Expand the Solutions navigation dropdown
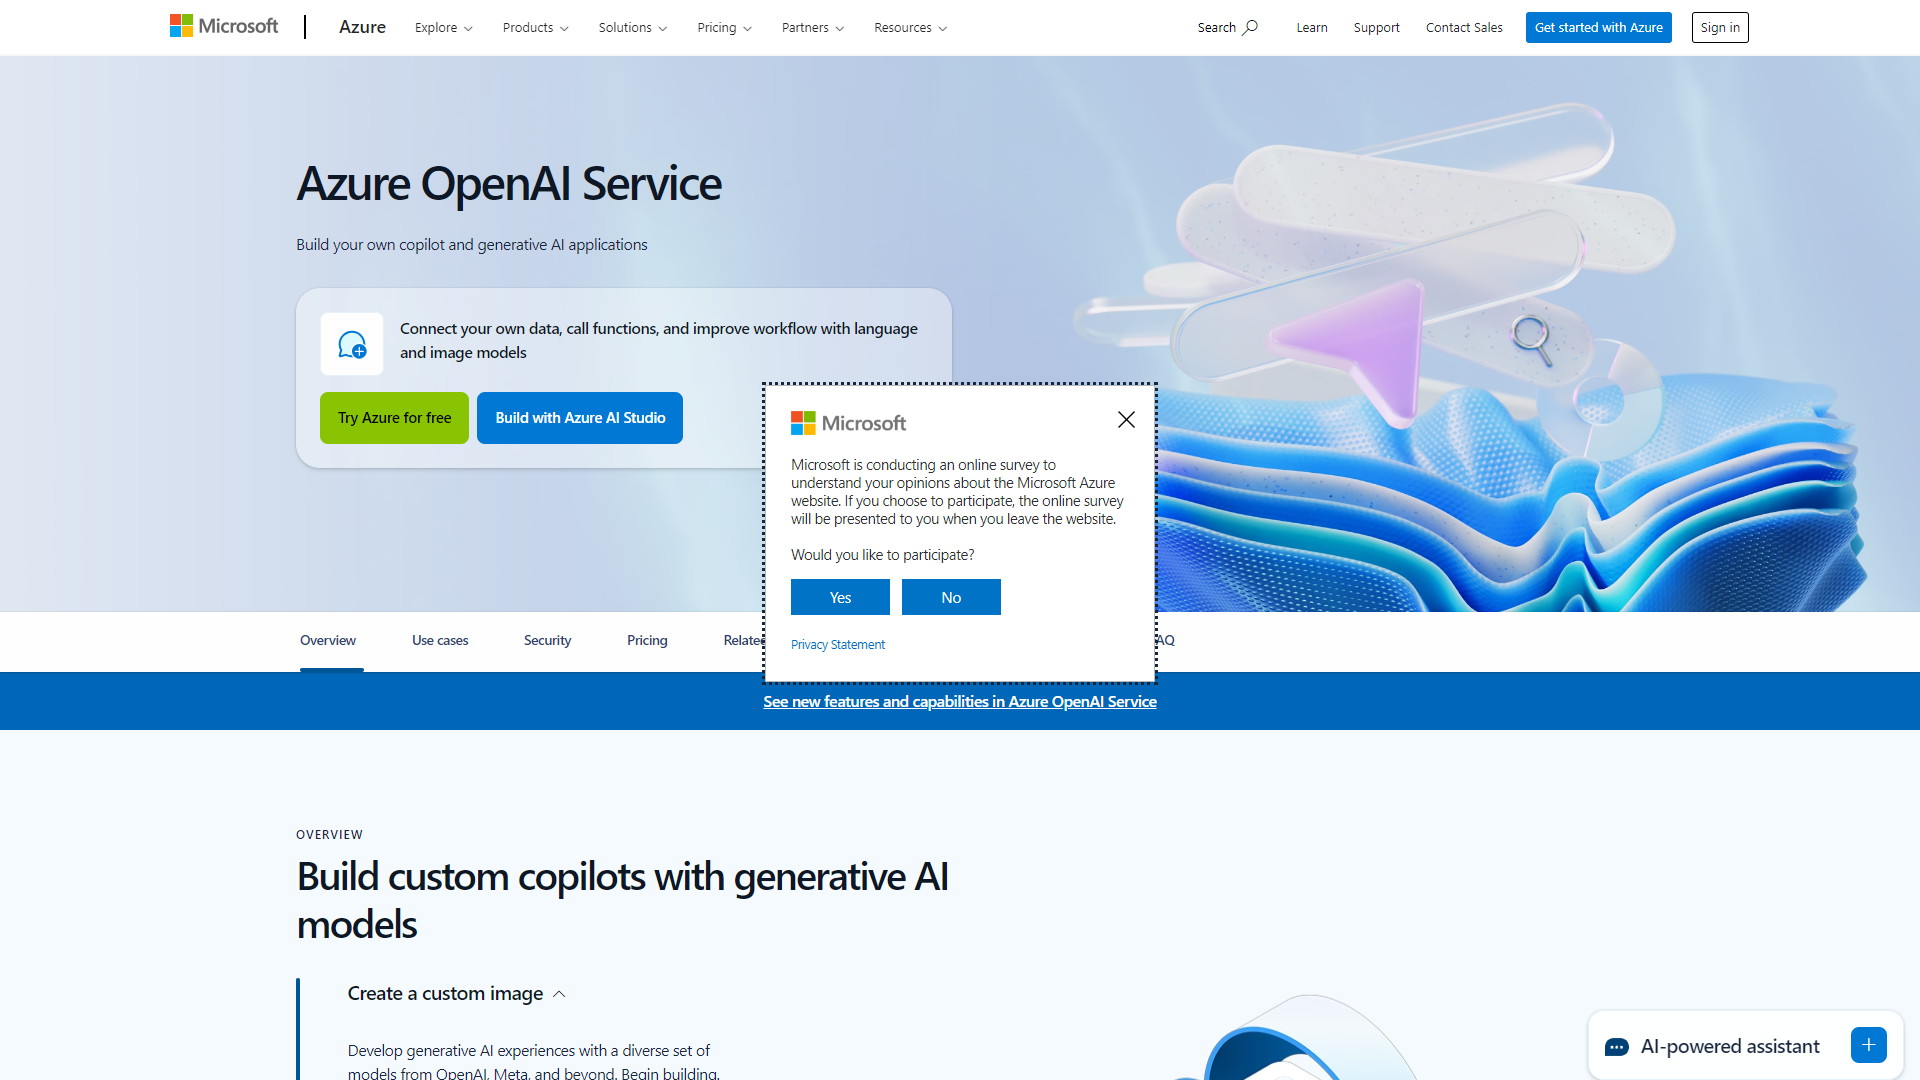The width and height of the screenshot is (1920, 1080). click(633, 28)
